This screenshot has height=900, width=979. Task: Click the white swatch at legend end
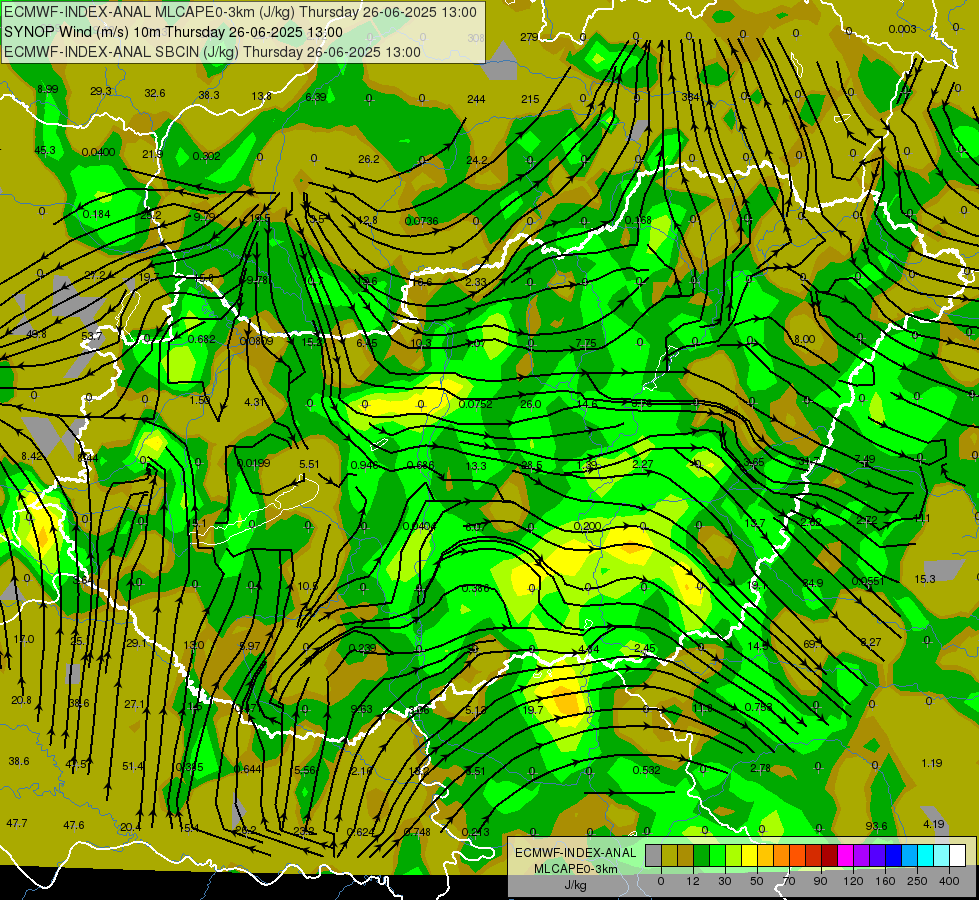(958, 855)
